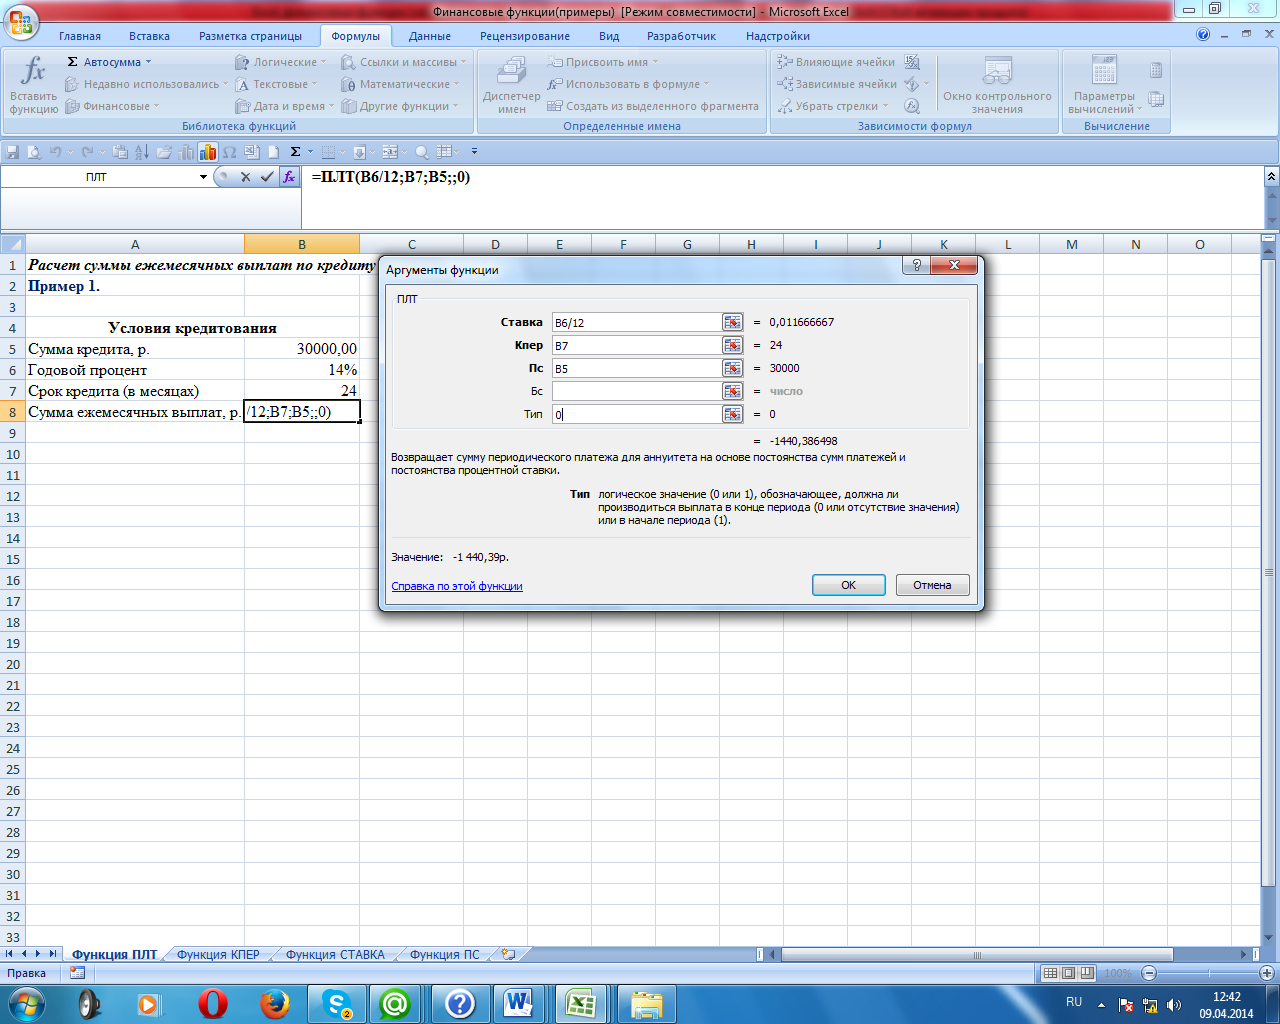Confirm formula with checkmark button
The width and height of the screenshot is (1280, 1024).
point(267,177)
